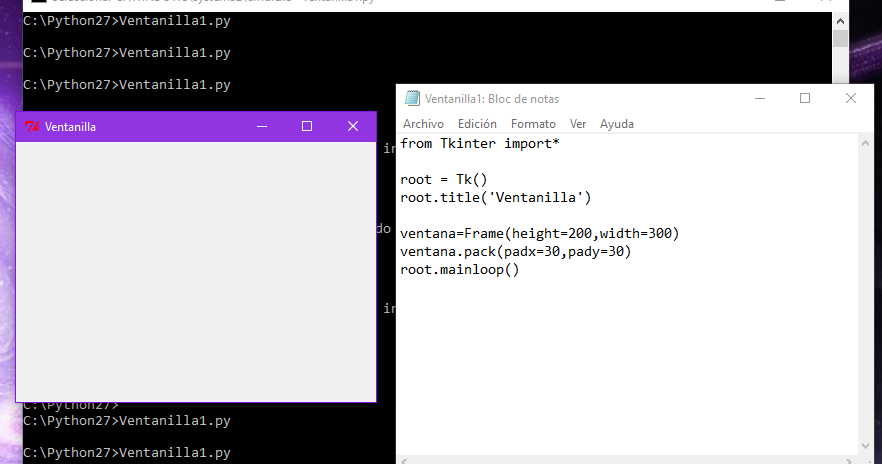Click Notepad vertical scrollbar down arrow
This screenshot has width=882, height=464.
865,446
